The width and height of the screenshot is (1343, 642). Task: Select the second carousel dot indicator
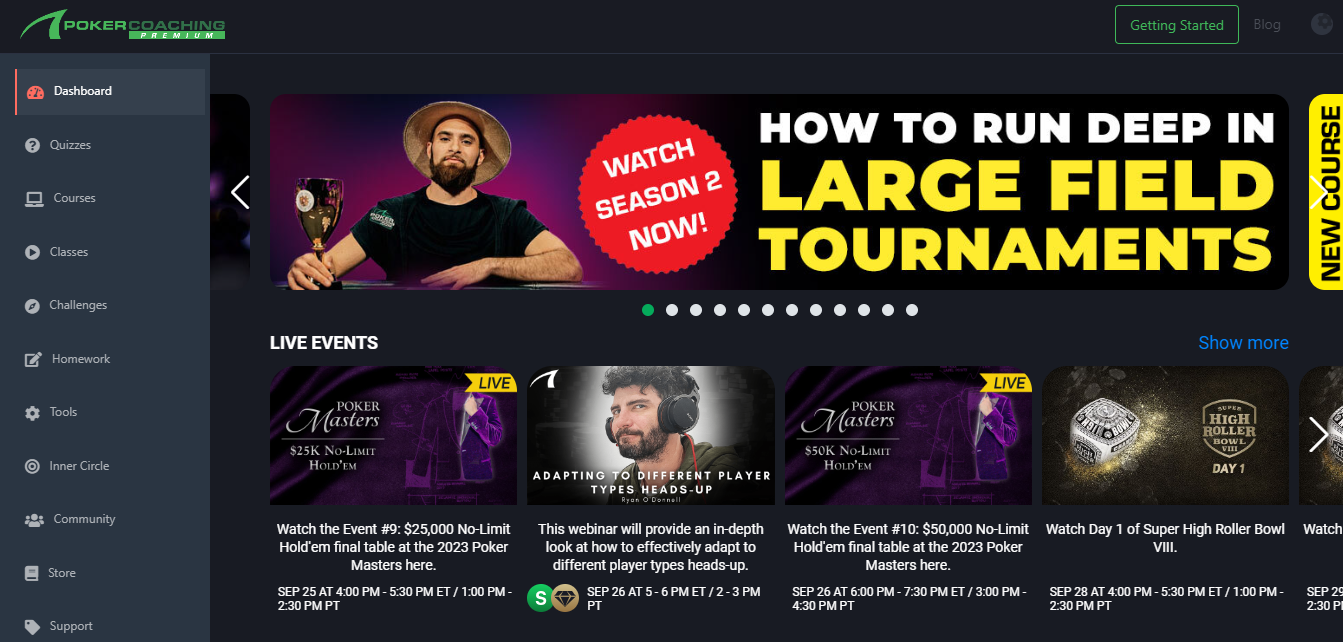[672, 310]
